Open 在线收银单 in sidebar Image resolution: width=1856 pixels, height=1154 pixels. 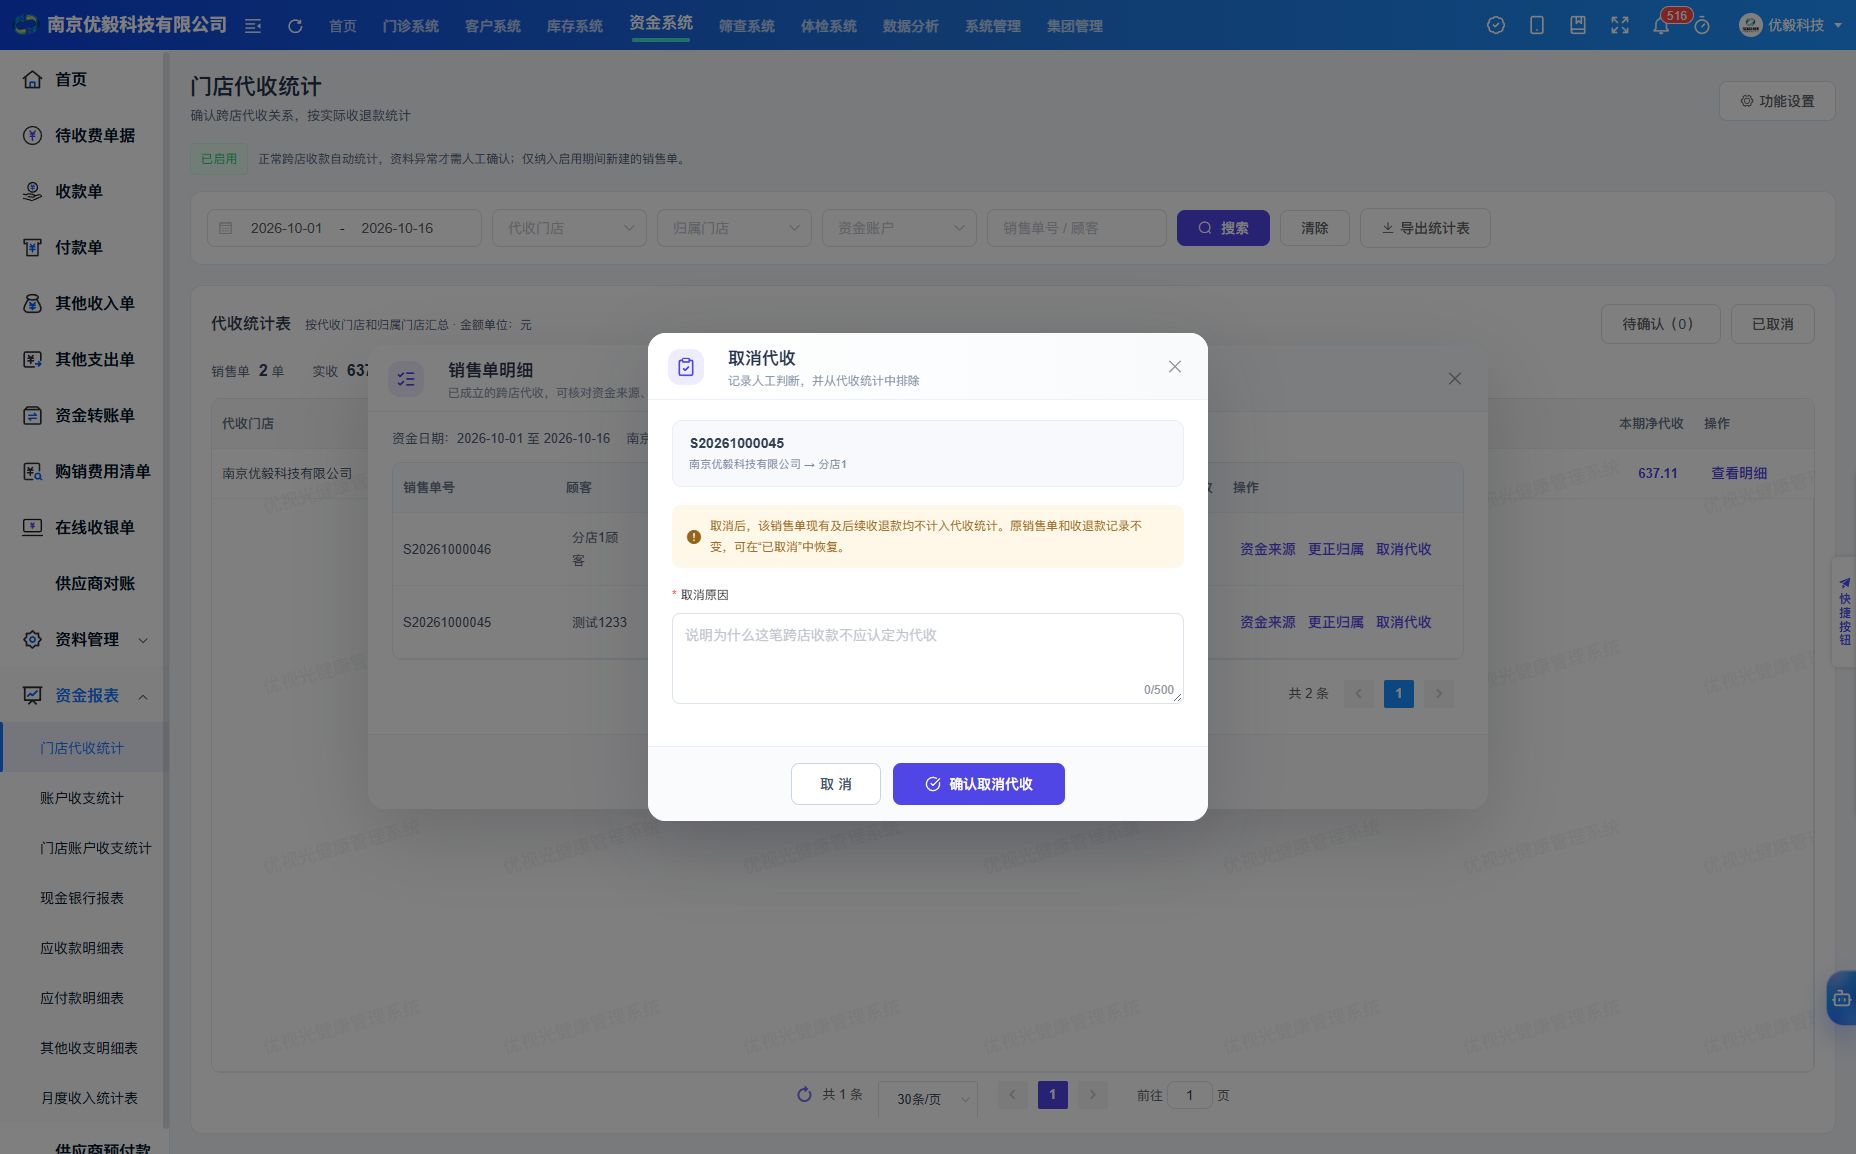(82, 527)
